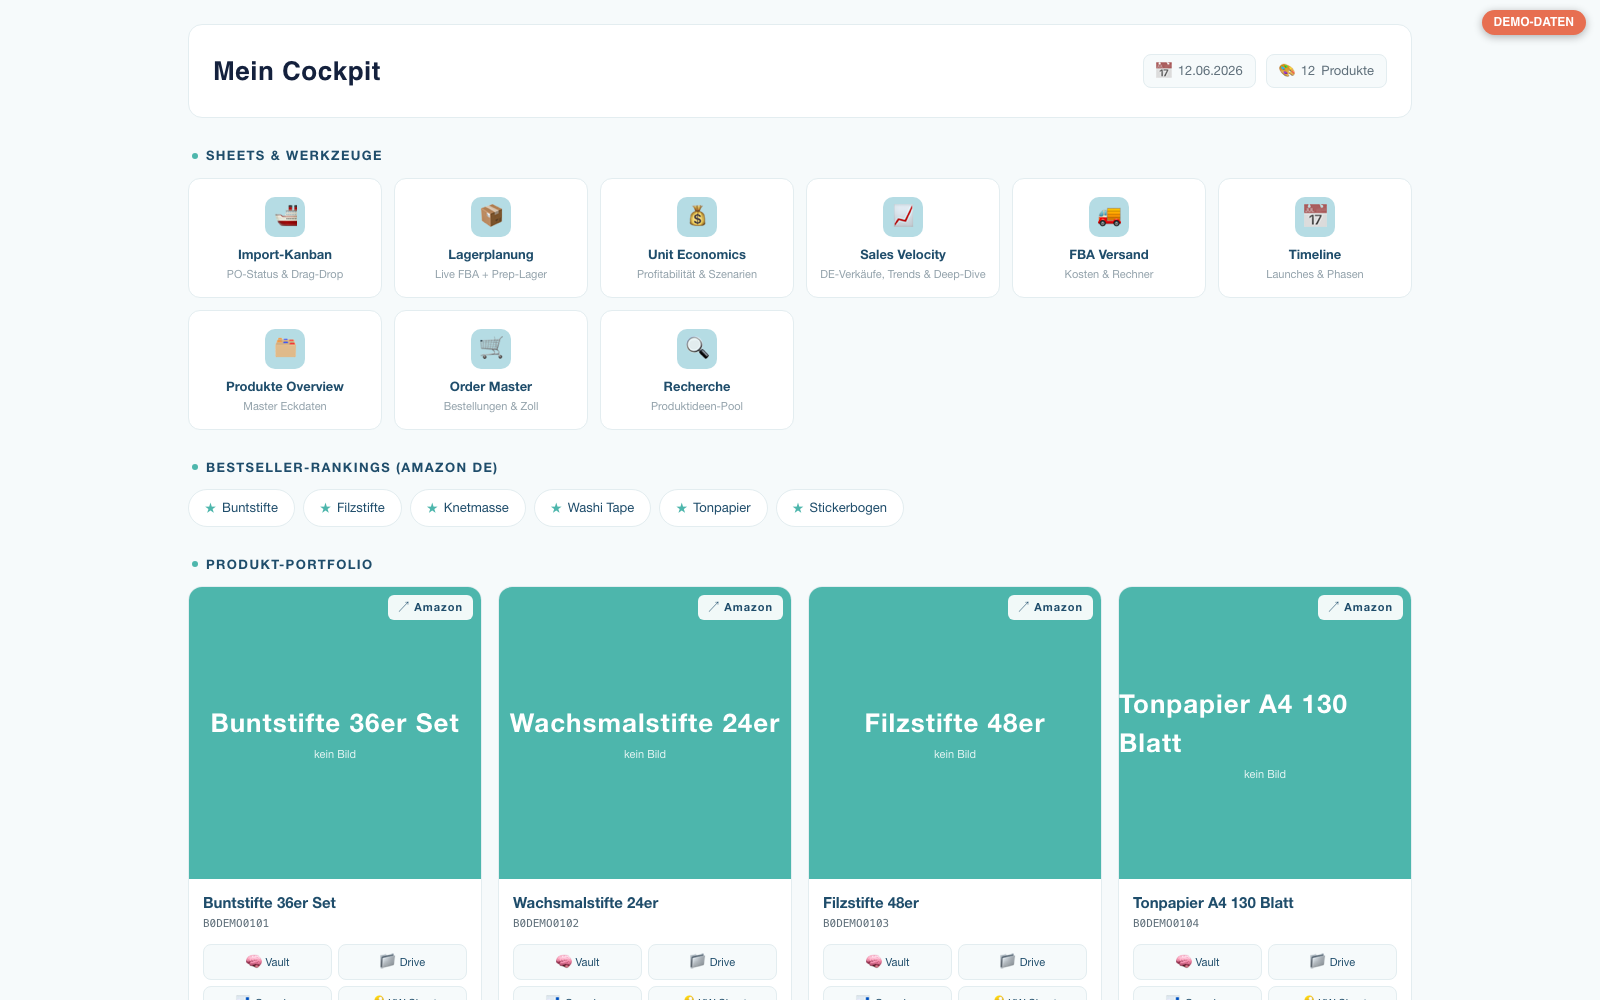Image resolution: width=1600 pixels, height=1000 pixels.
Task: Open the Order Master cart icon
Action: tap(491, 349)
